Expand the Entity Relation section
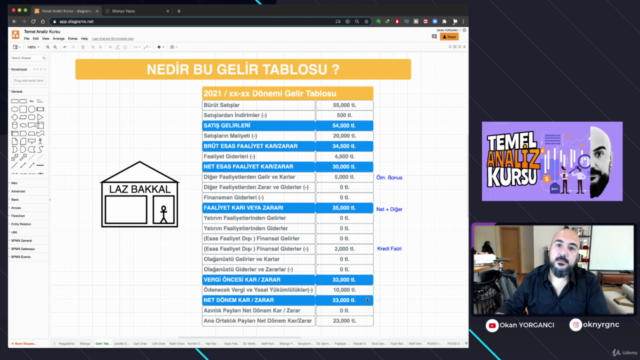Viewport: 640px width, 360px height. click(27, 224)
